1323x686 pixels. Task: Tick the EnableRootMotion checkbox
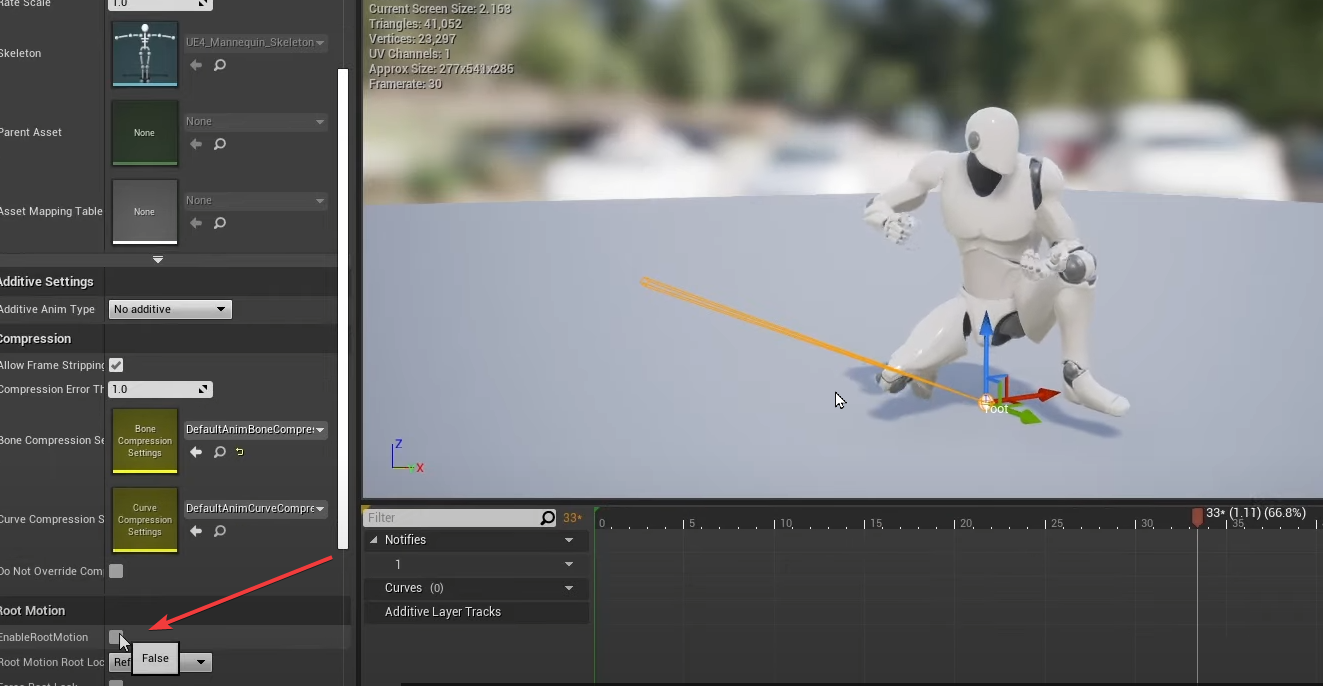[116, 637]
